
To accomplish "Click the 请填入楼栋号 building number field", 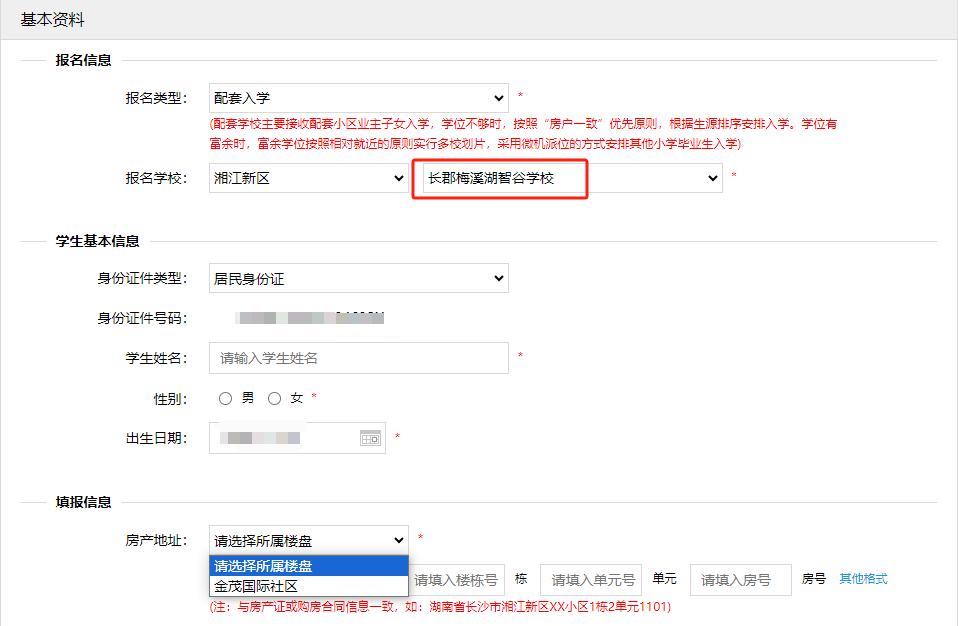I will click(456, 580).
